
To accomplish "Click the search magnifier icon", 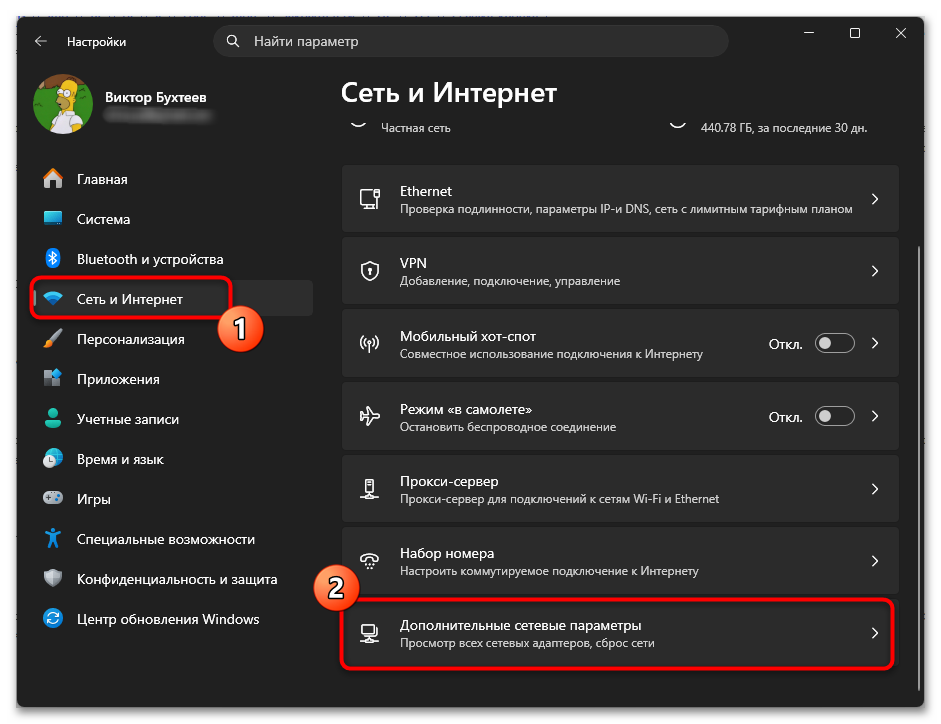I will tap(233, 41).
